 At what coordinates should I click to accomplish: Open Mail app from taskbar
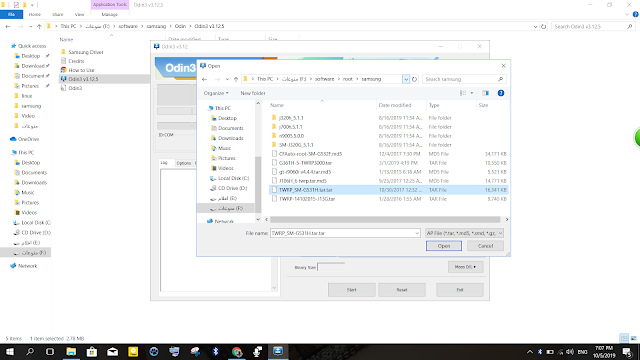coord(112,351)
